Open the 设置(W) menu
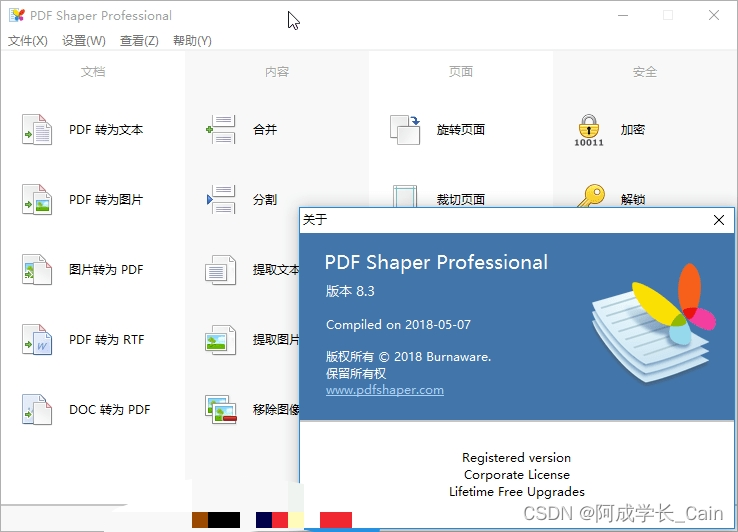 (x=84, y=41)
